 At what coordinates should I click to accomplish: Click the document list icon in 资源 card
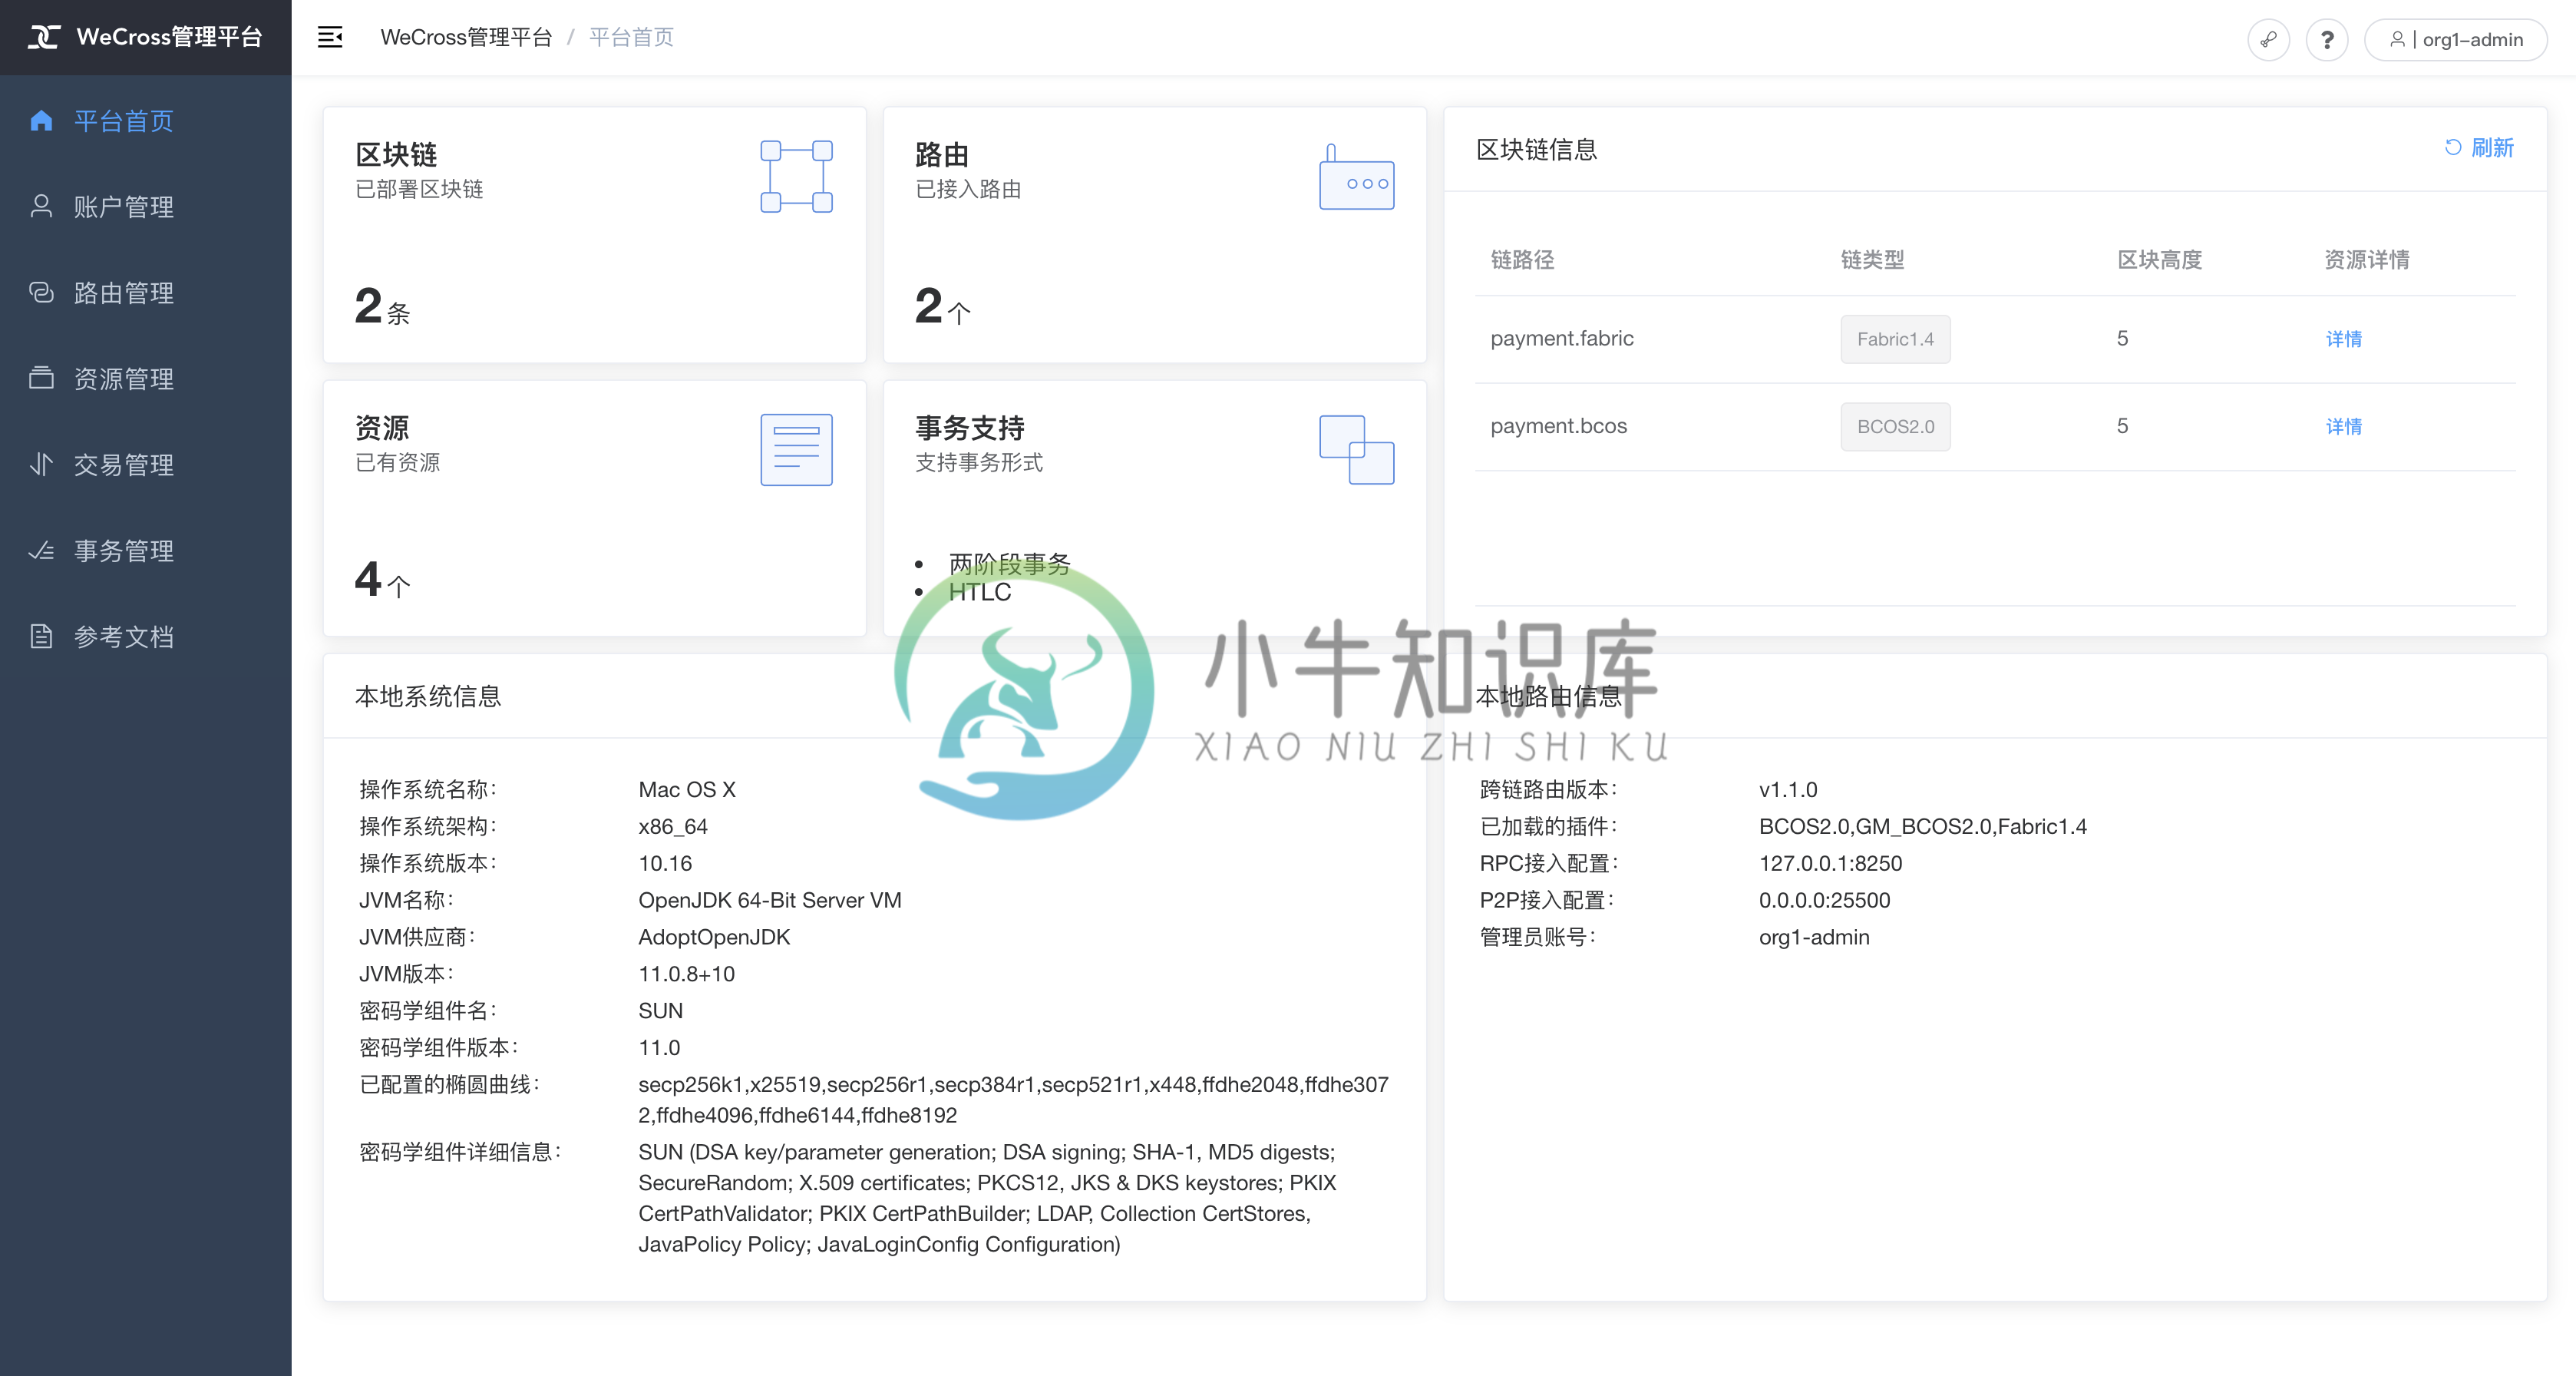[x=796, y=450]
